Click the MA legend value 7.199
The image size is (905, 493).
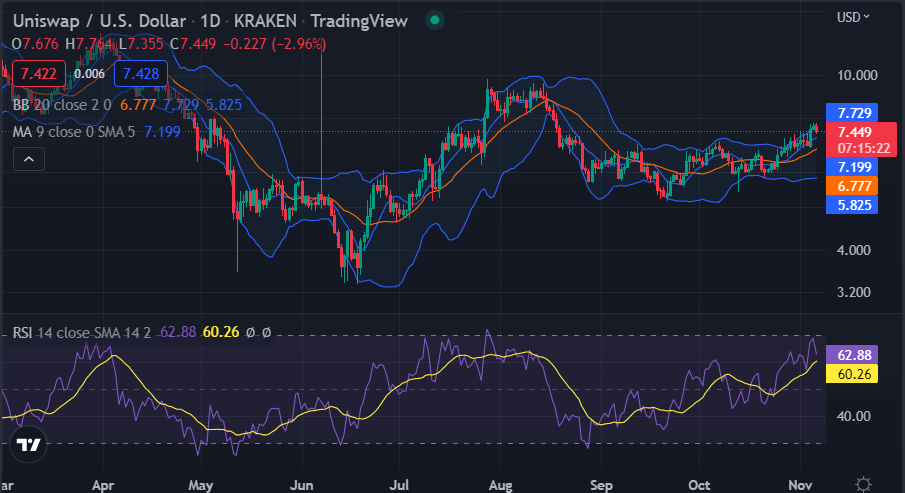tap(162, 132)
